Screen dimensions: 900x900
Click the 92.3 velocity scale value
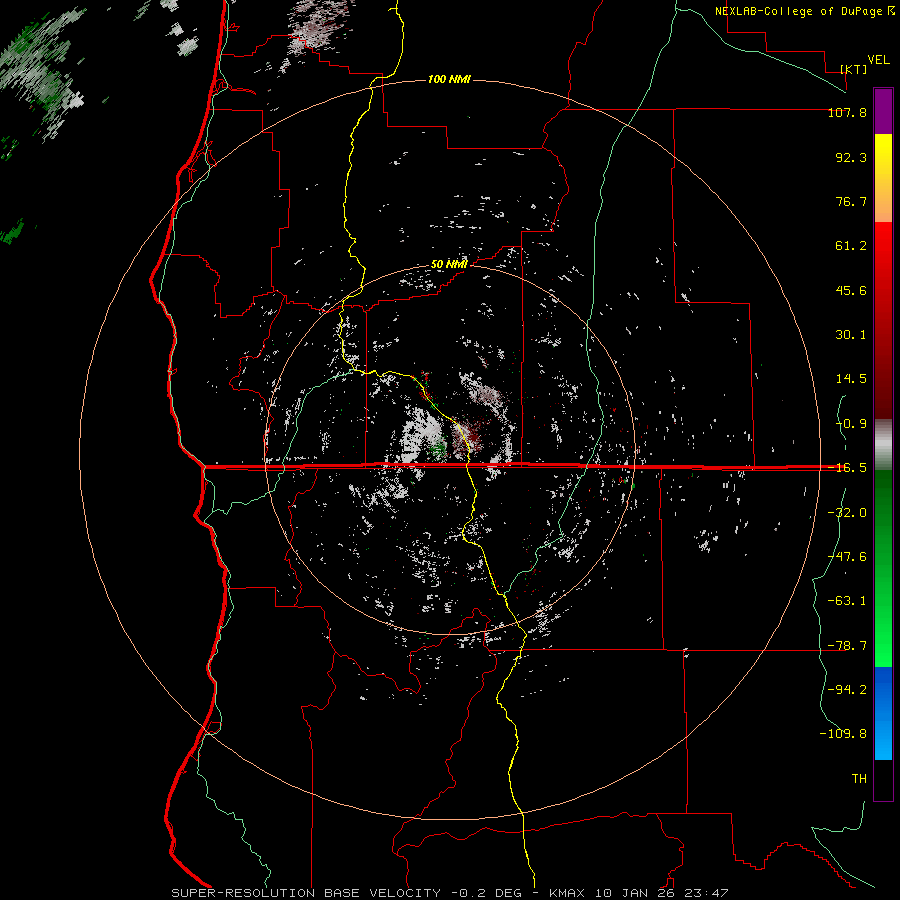851,157
